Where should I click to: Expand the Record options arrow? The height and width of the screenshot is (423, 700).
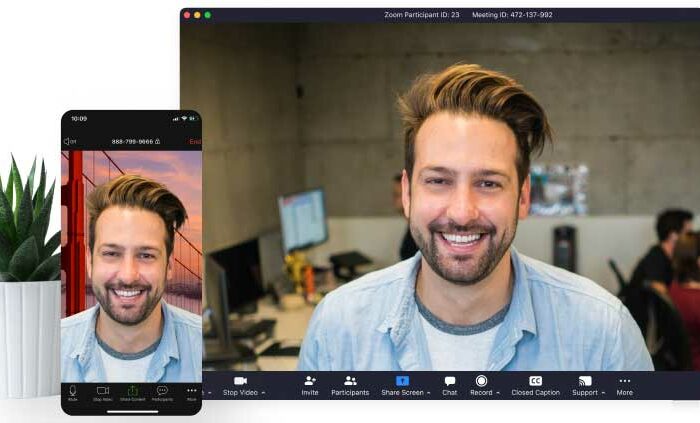tap(498, 393)
